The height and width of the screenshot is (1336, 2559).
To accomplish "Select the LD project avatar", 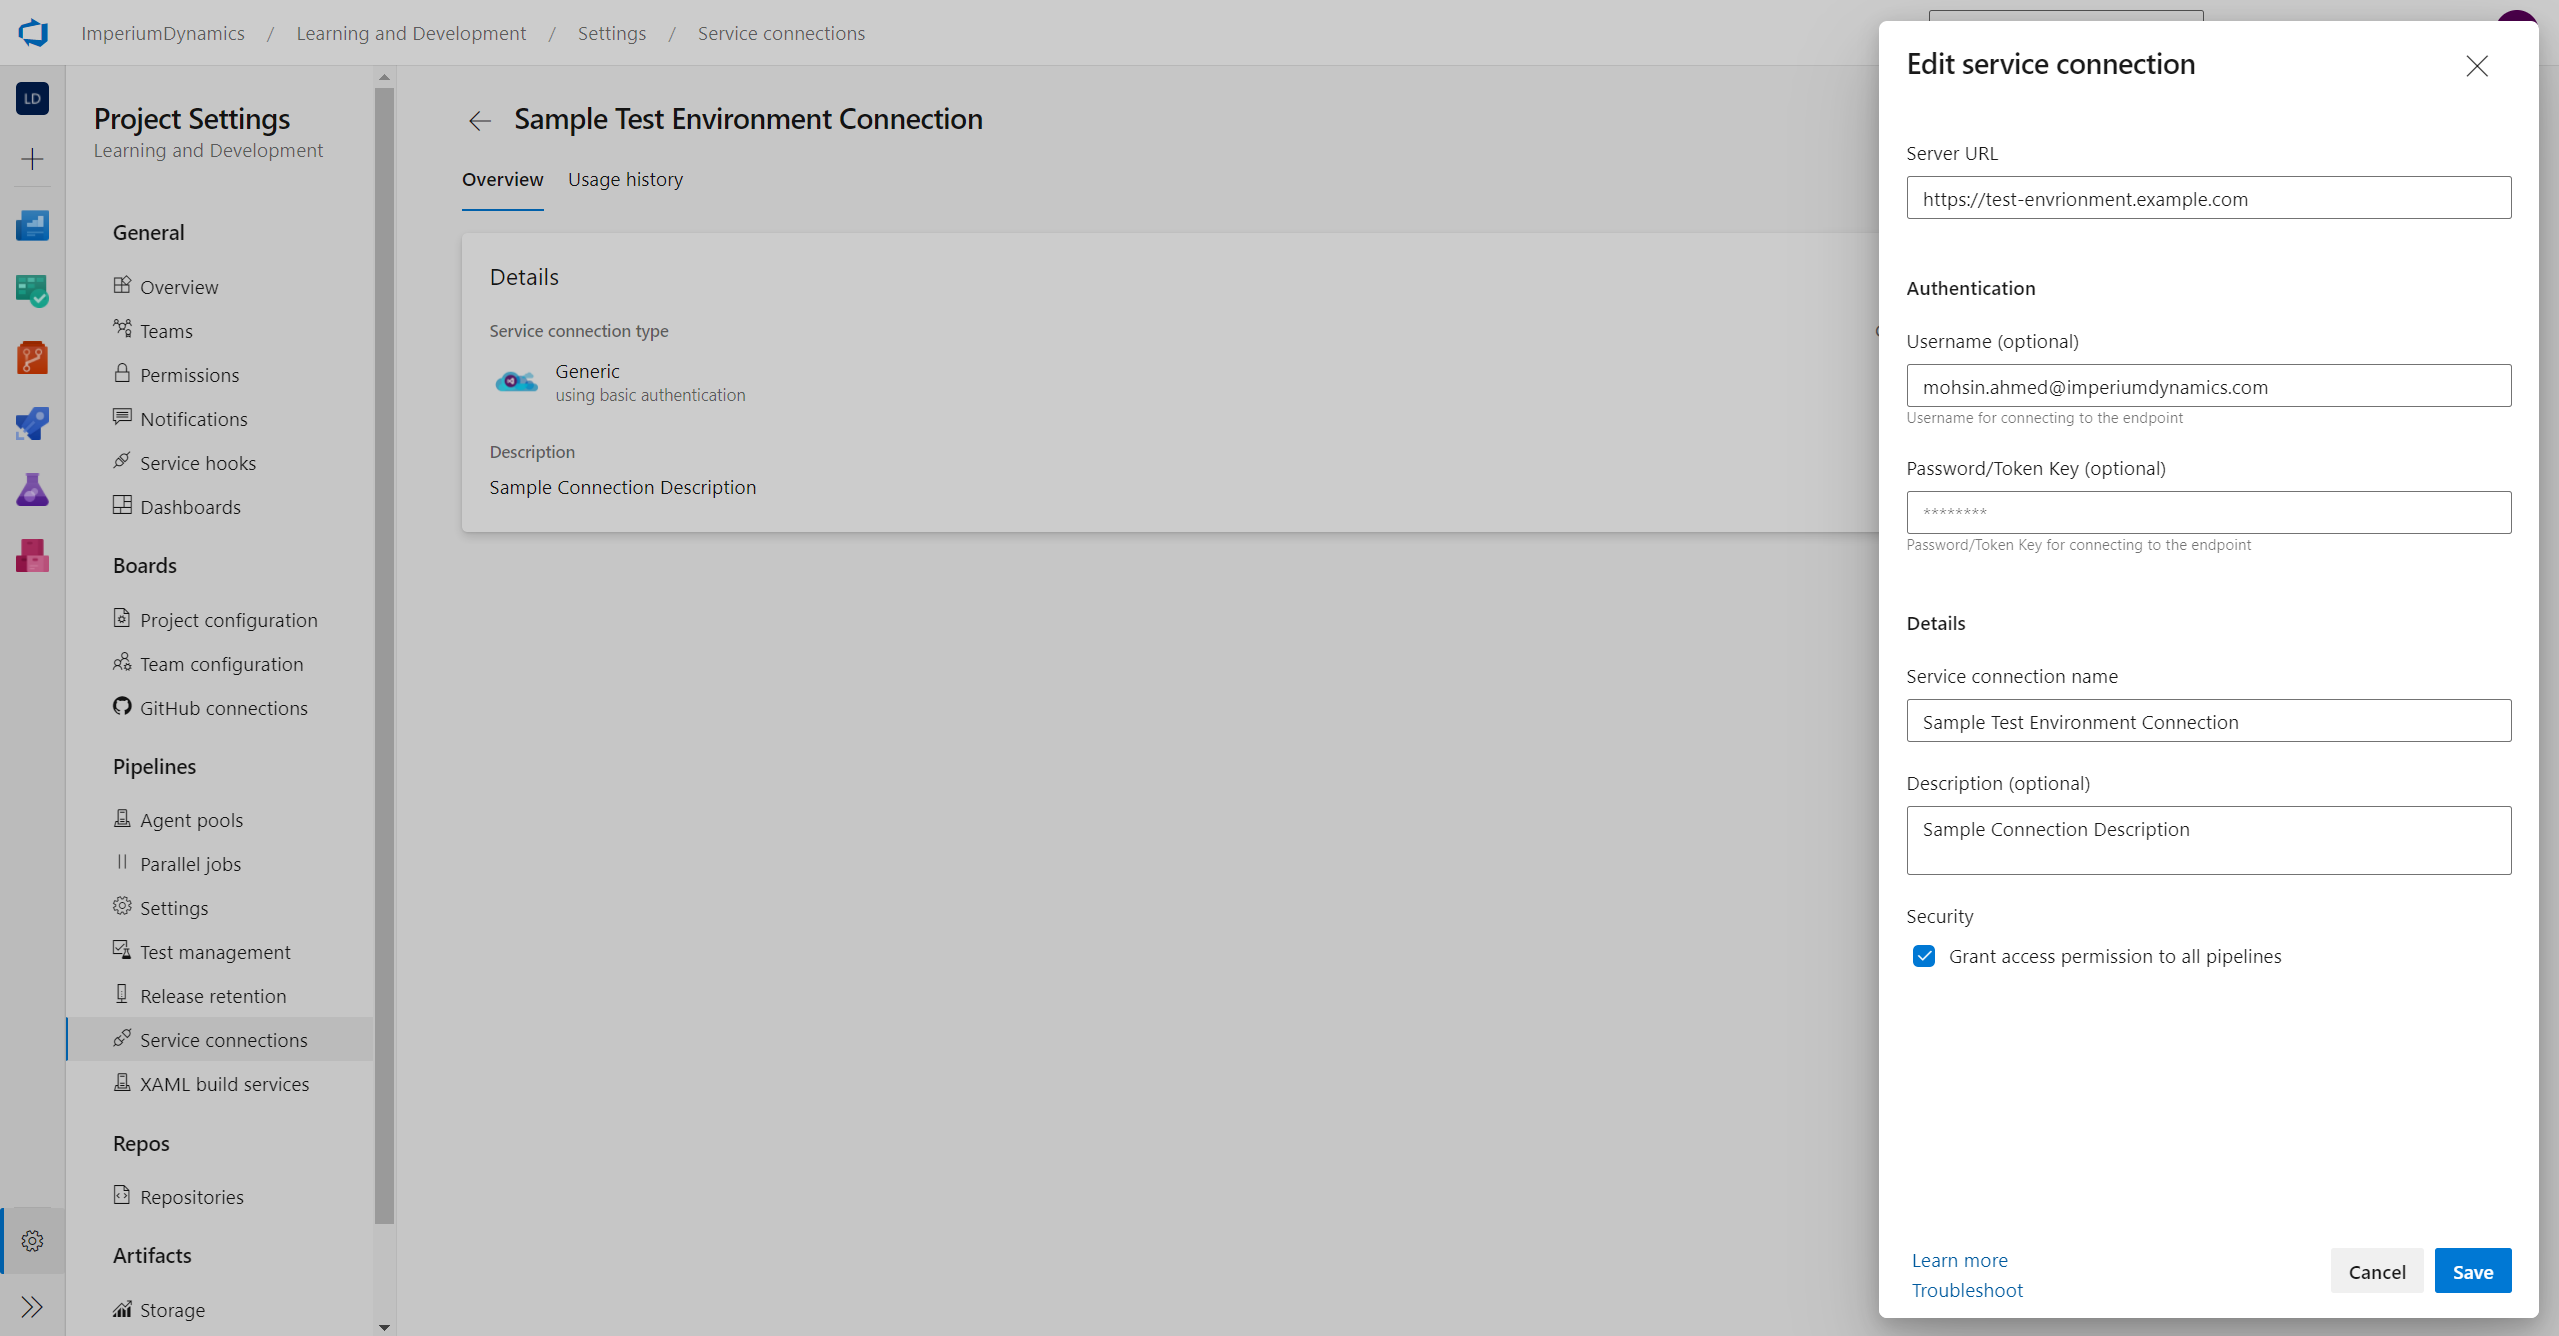I will [x=32, y=98].
